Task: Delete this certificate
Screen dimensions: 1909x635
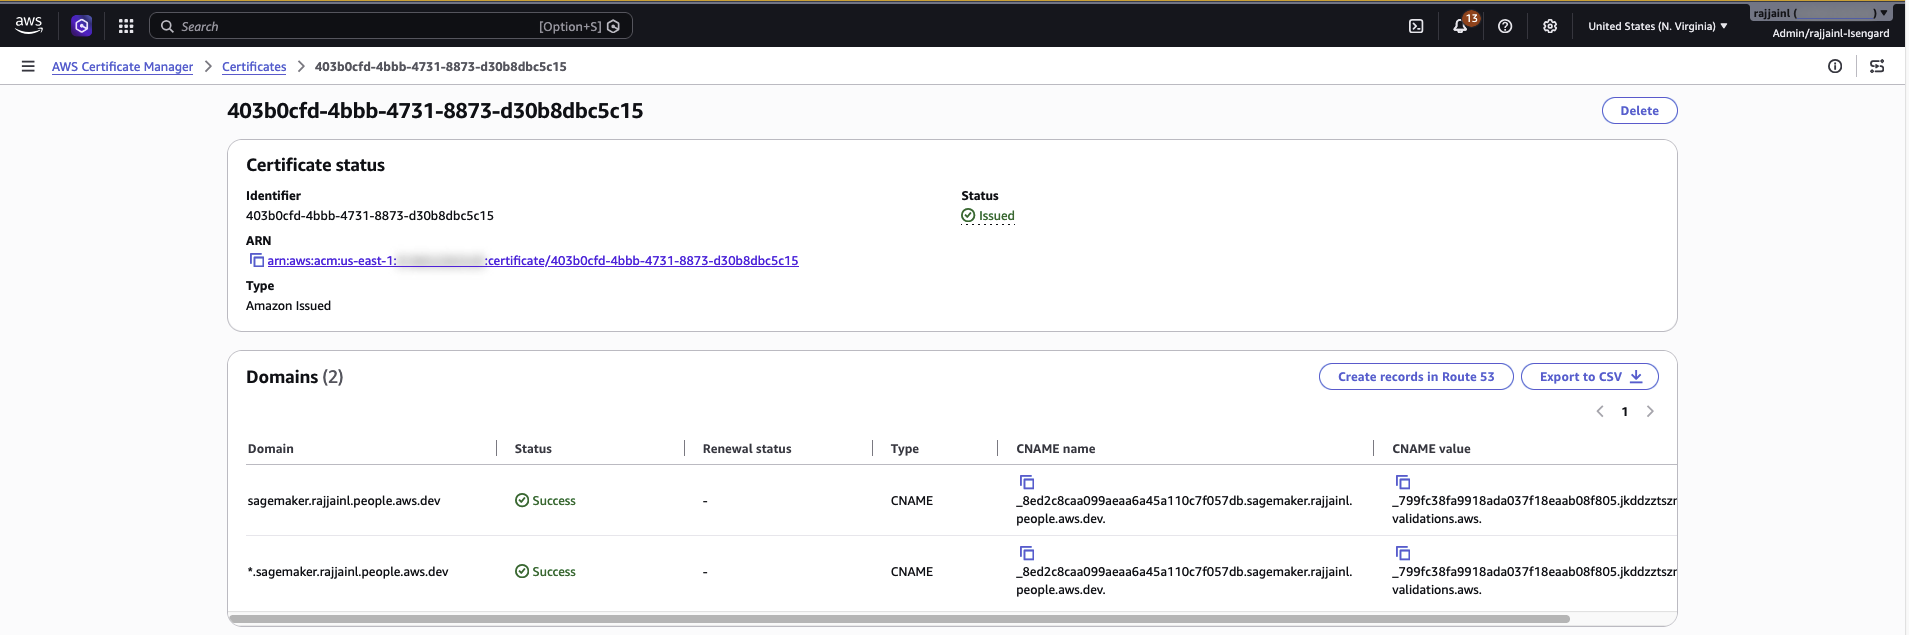Action: (x=1639, y=110)
